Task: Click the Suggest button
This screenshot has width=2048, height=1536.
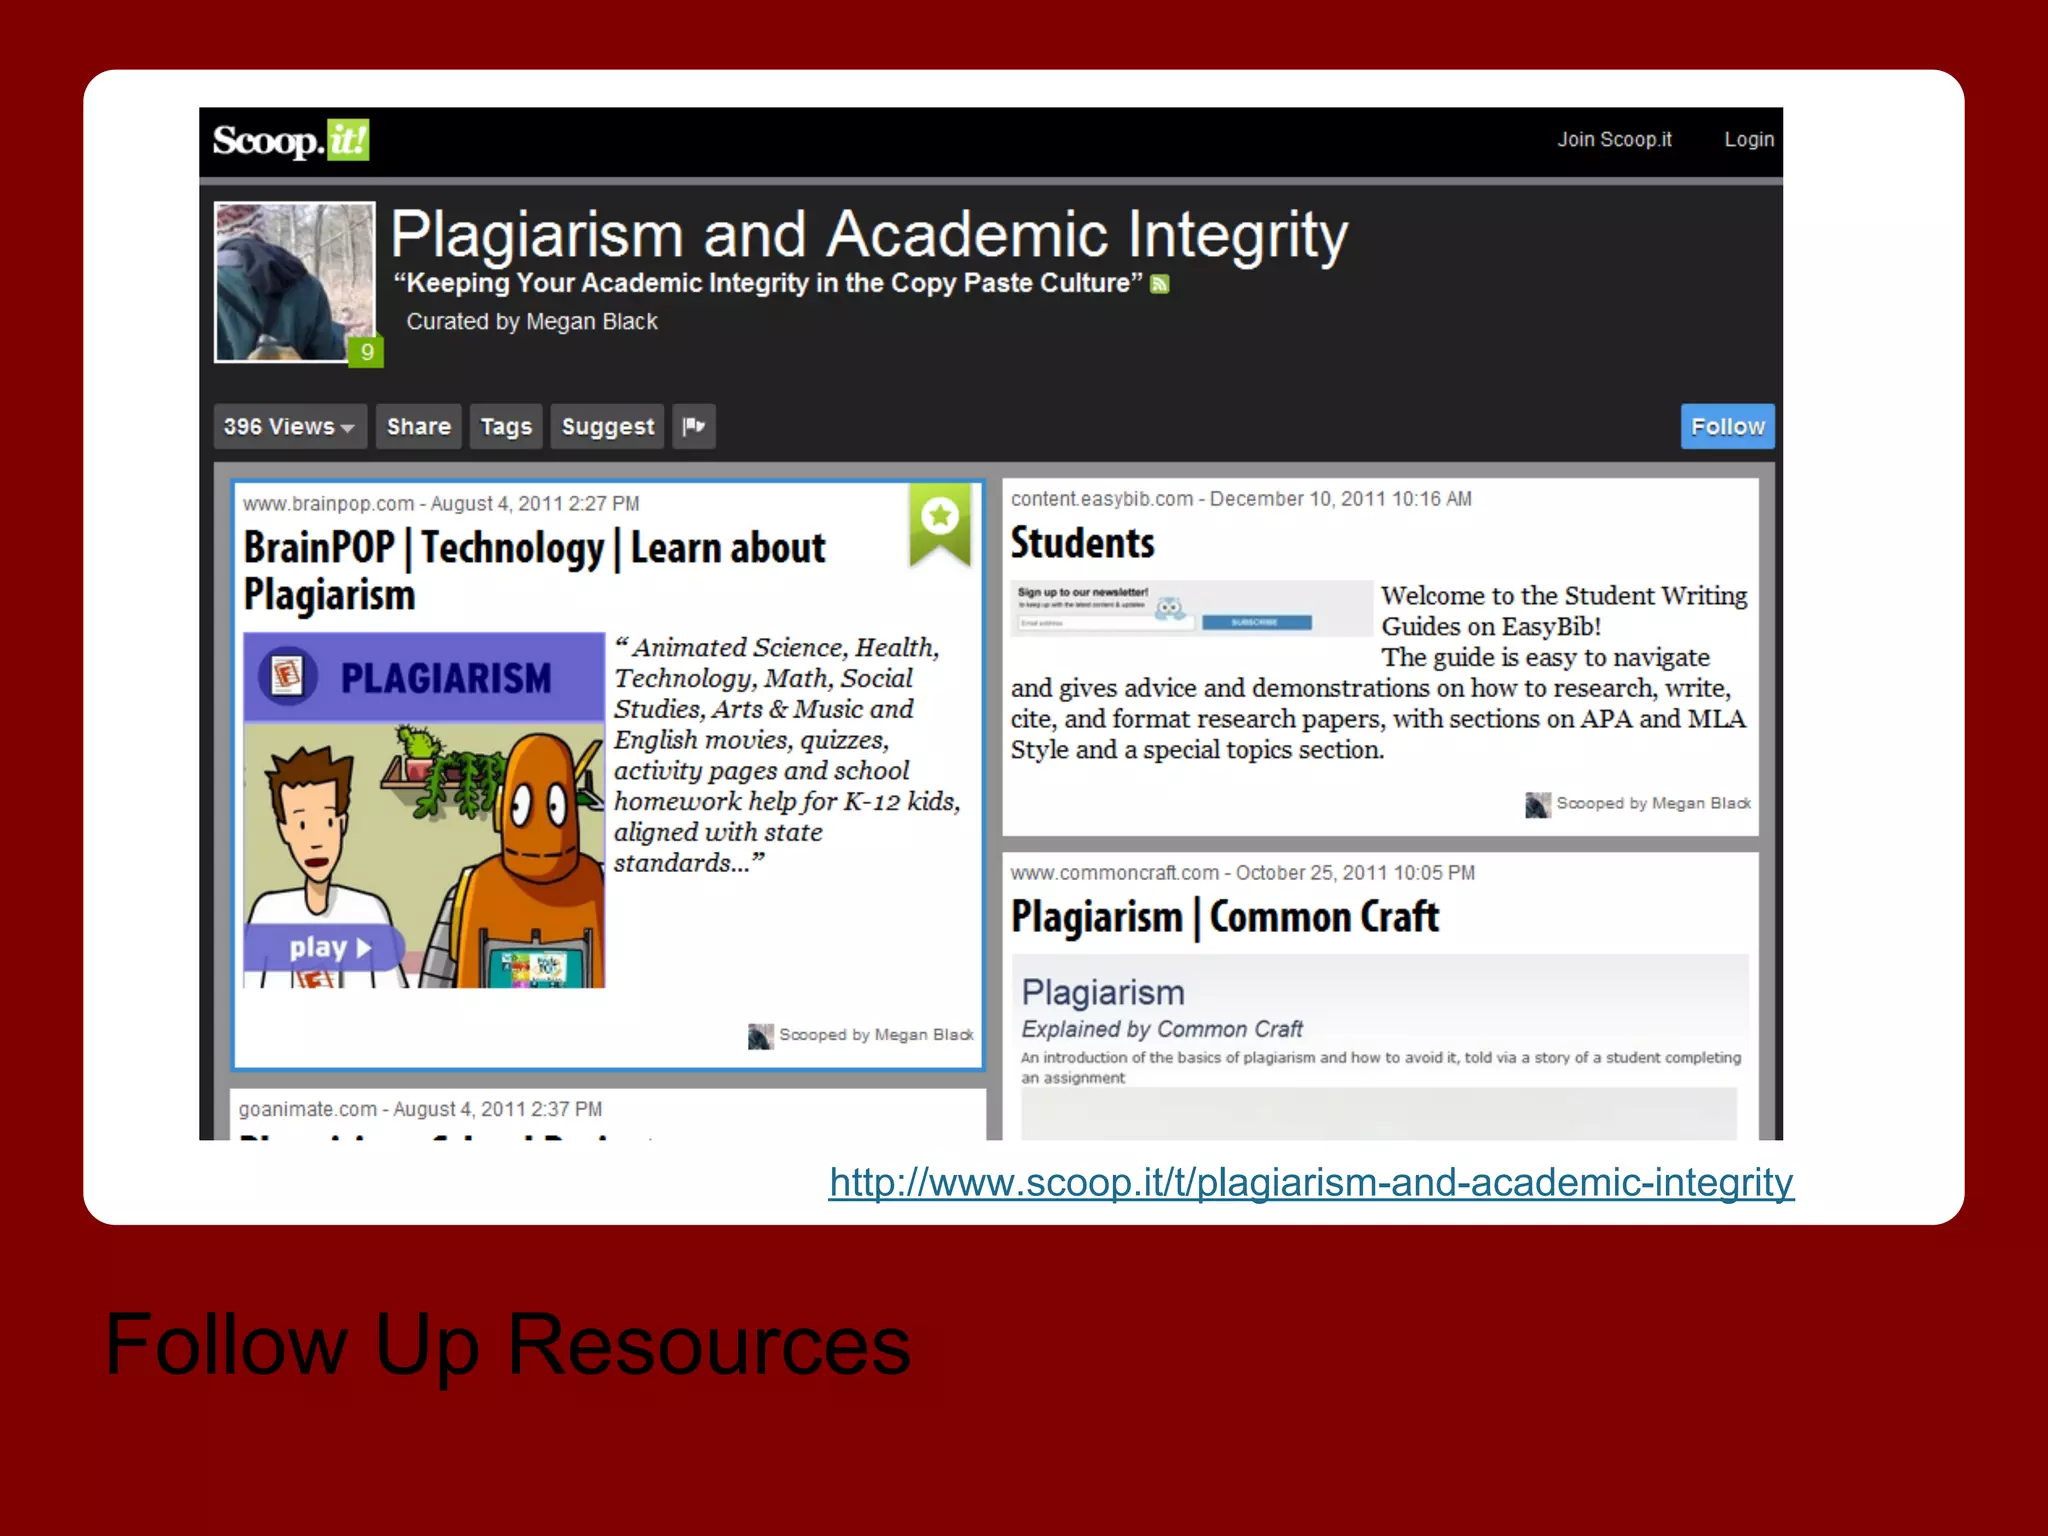Action: (x=608, y=427)
